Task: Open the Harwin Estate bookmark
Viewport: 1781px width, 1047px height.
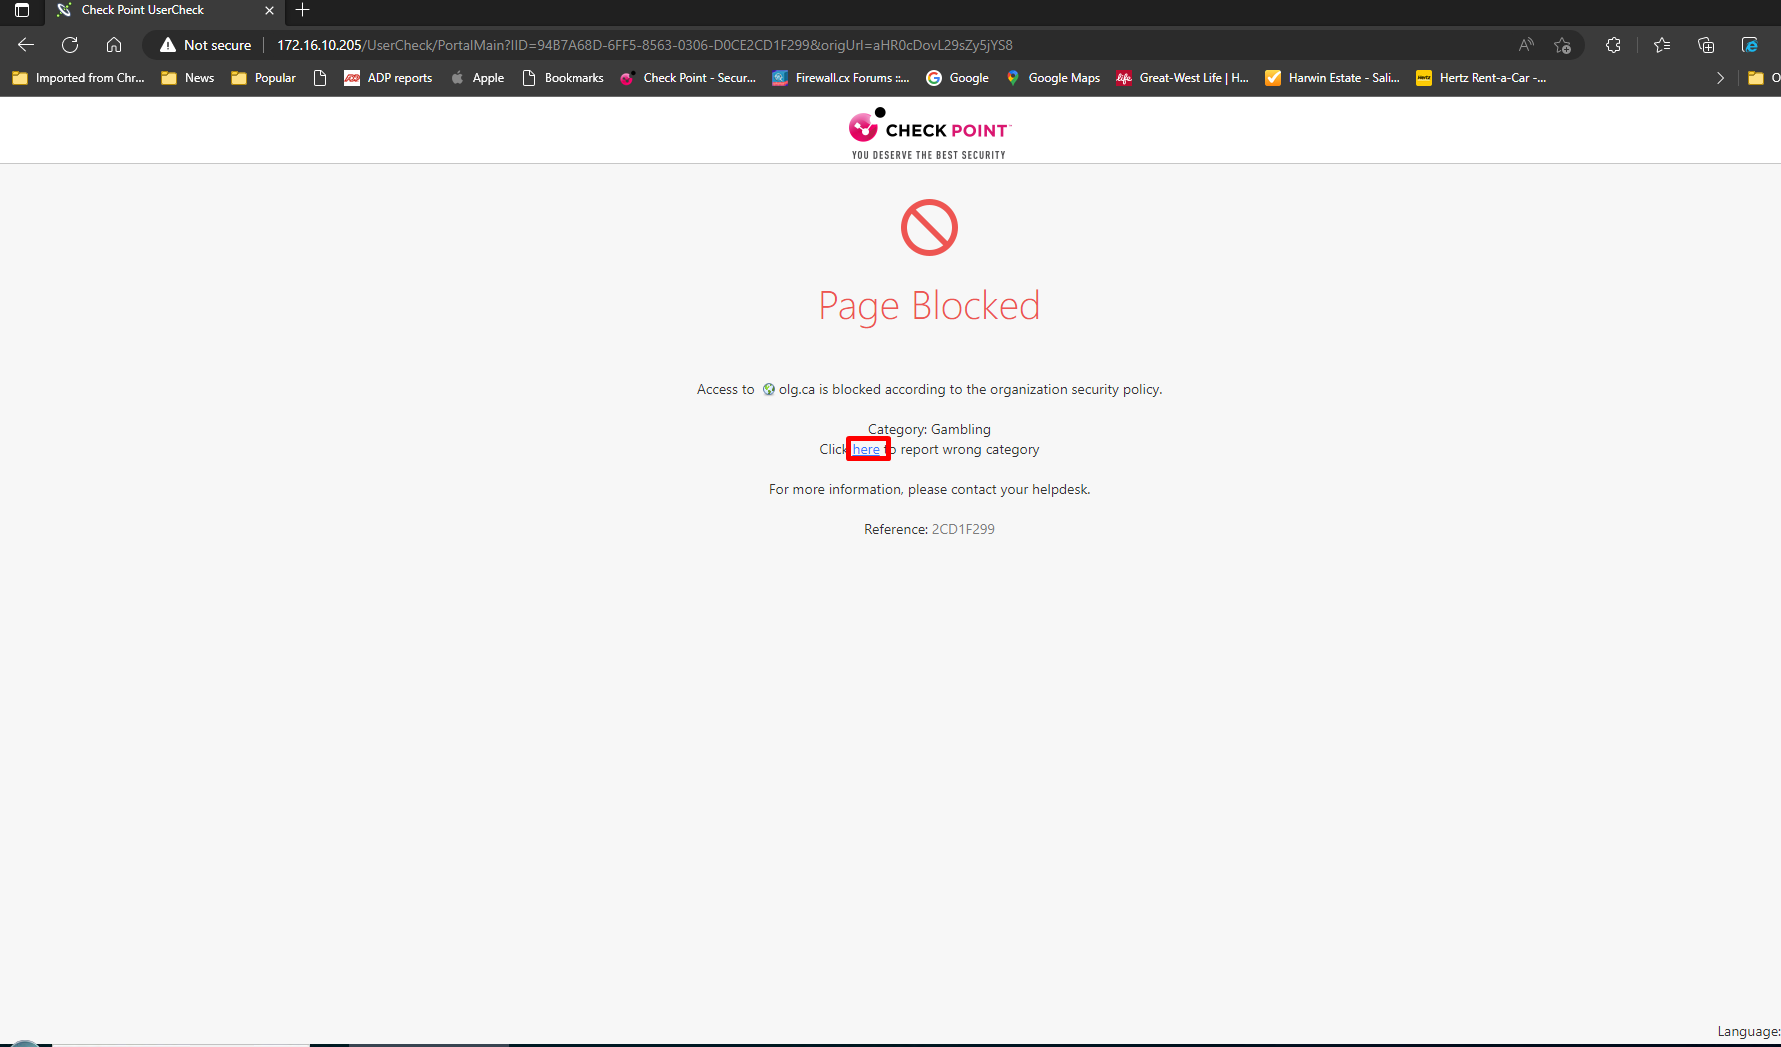Action: (1333, 78)
